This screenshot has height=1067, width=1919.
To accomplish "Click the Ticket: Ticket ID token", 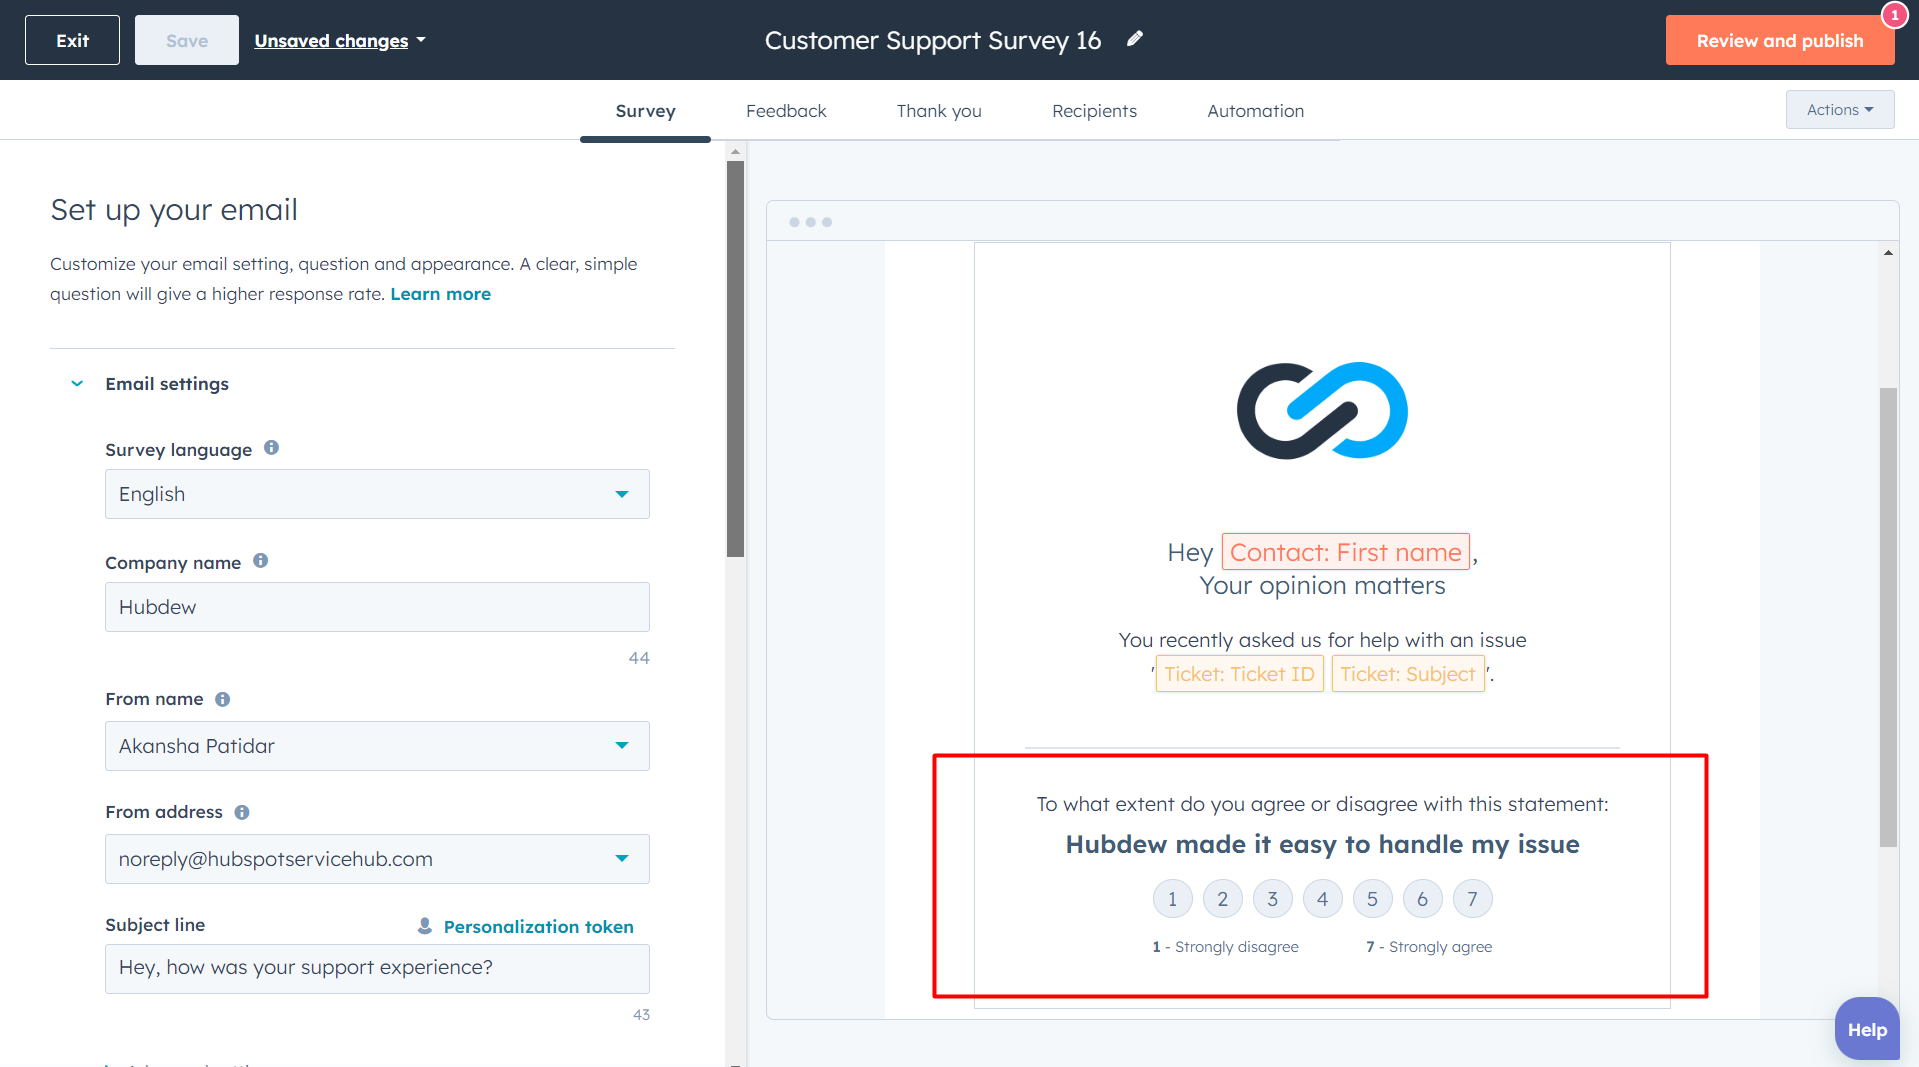I will pos(1239,674).
